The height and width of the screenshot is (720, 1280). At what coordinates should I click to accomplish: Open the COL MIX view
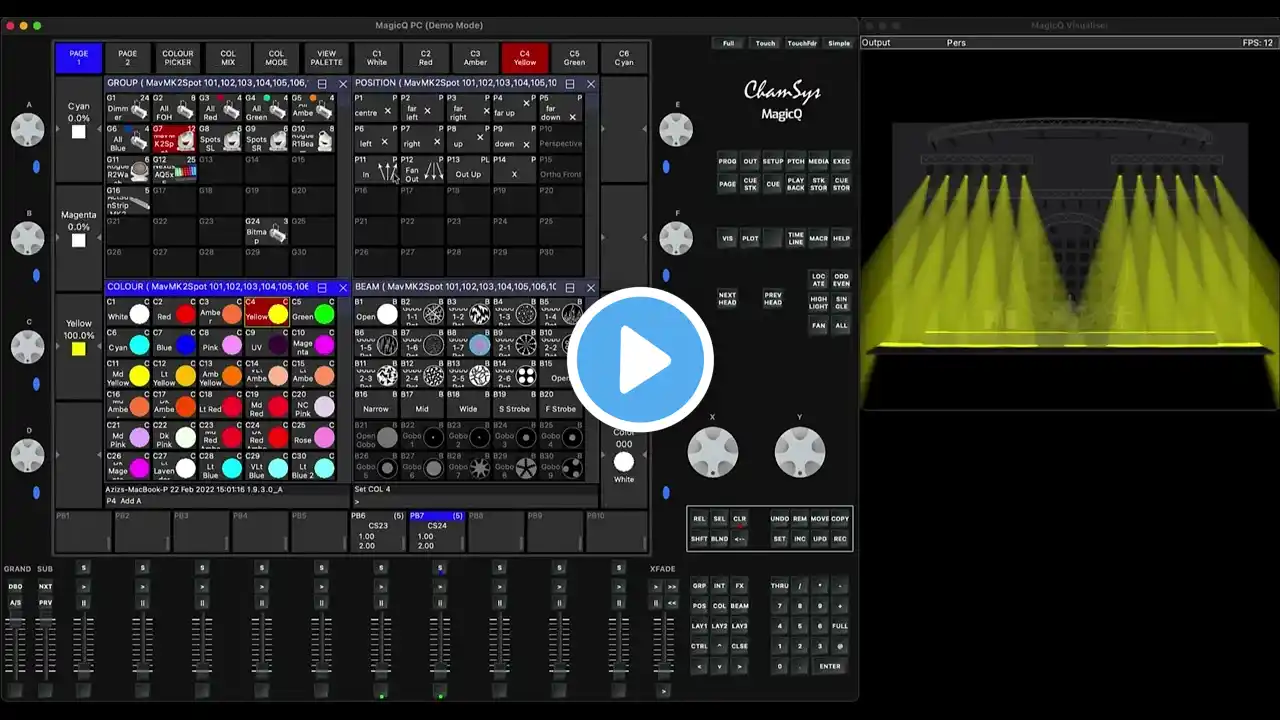228,58
